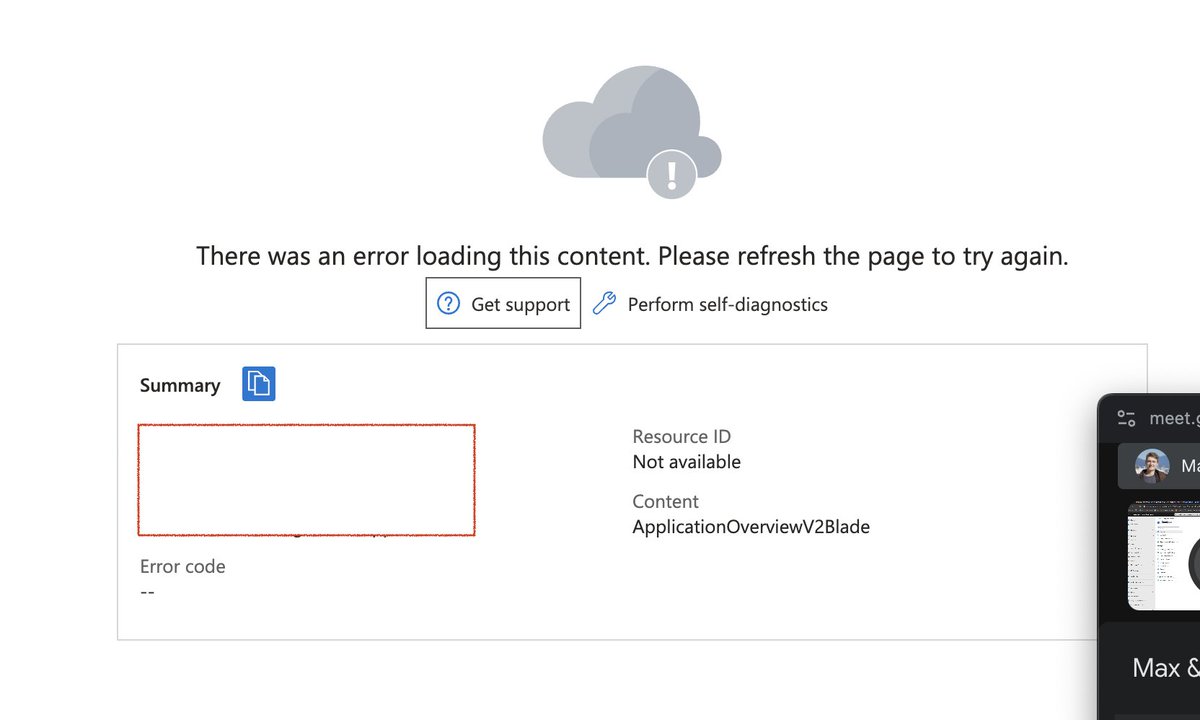Select the ApplicationOverviewV2Blade text
The image size is (1200, 720).
tap(751, 526)
